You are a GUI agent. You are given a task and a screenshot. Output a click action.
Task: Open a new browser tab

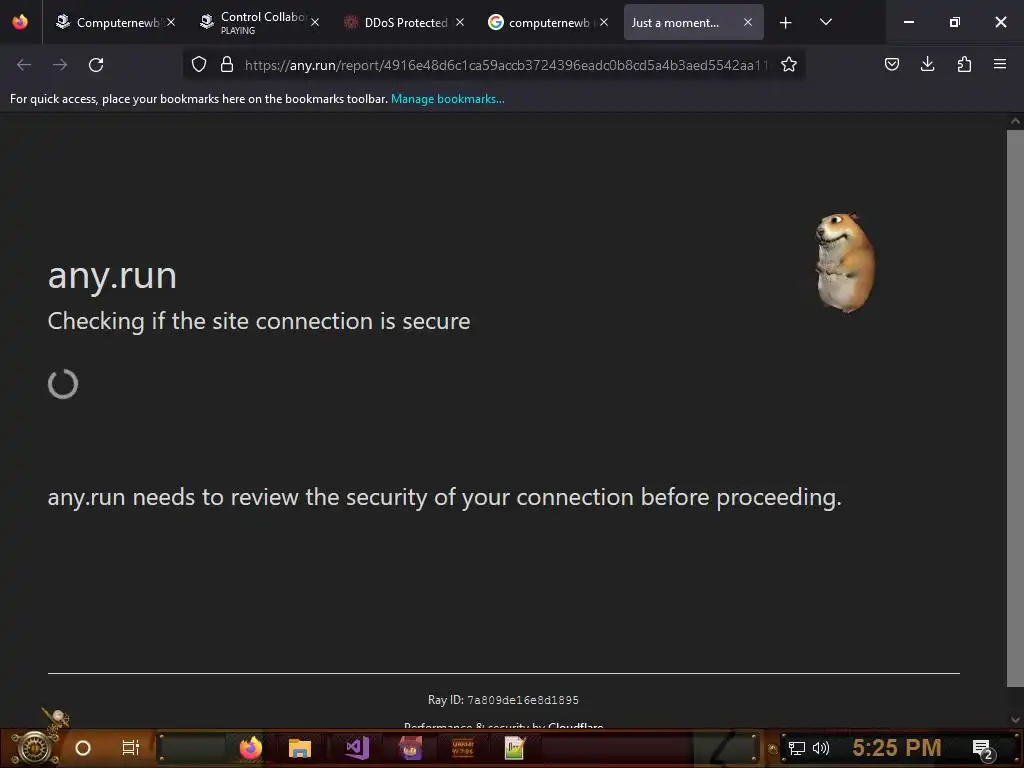(786, 23)
